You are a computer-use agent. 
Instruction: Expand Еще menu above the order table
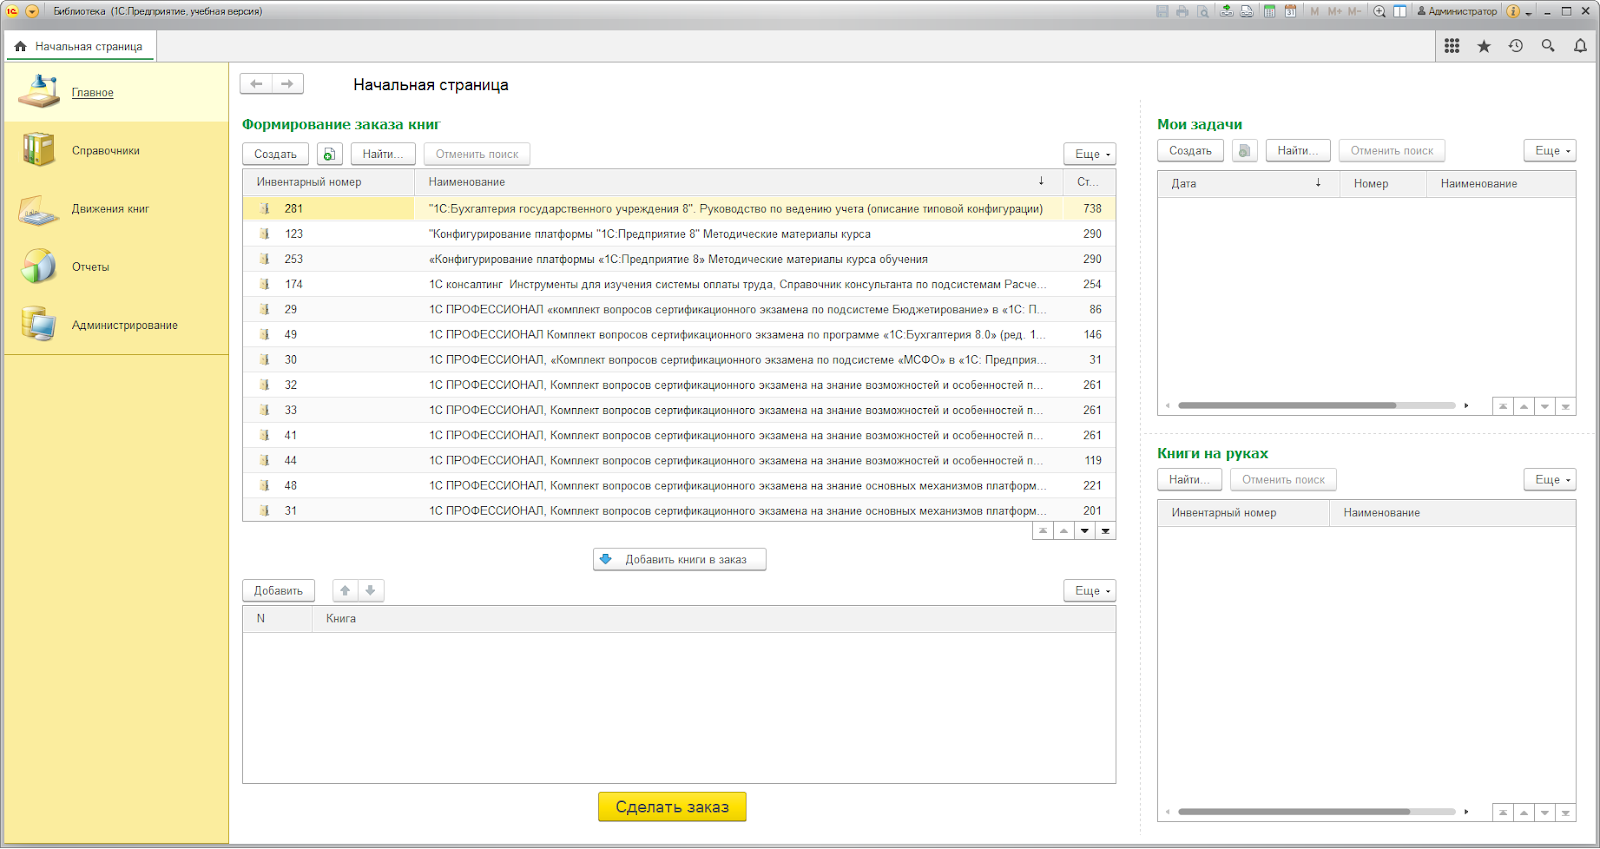coord(1090,591)
